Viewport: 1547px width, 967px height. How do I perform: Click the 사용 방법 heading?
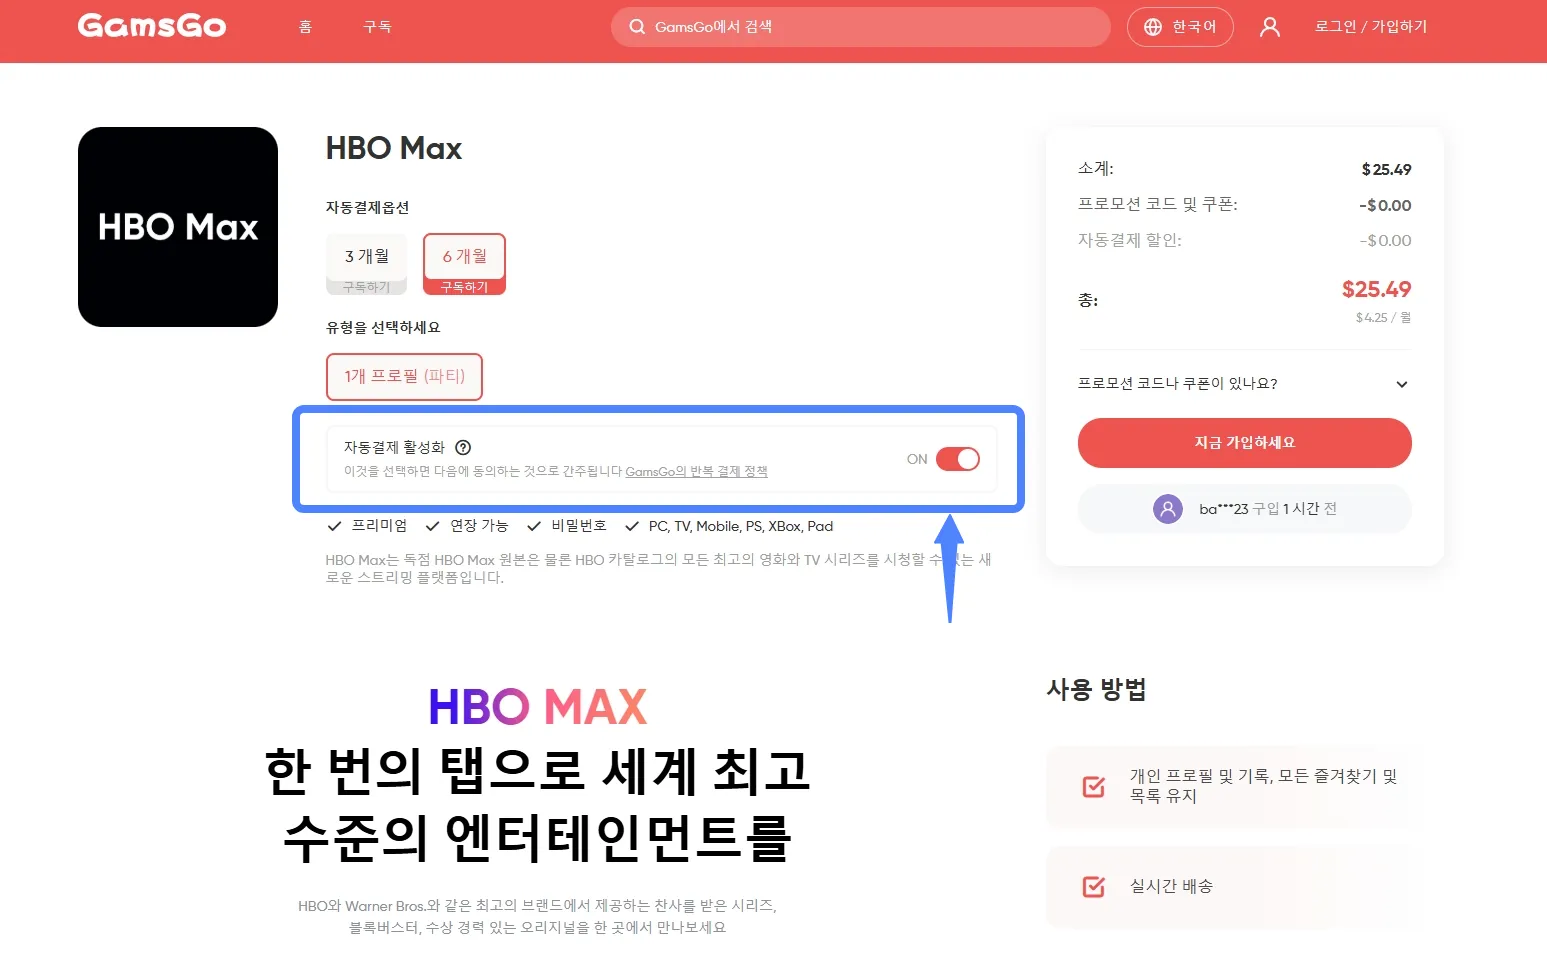(x=1096, y=690)
